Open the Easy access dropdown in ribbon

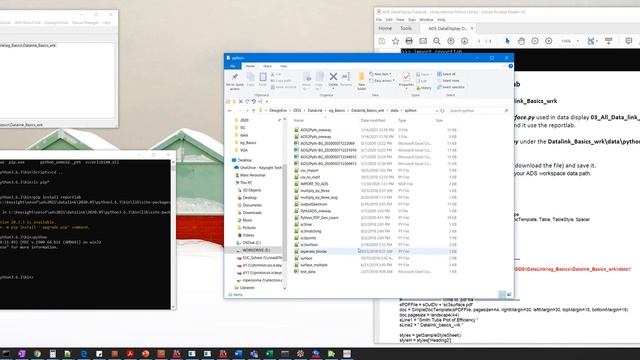click(382, 80)
